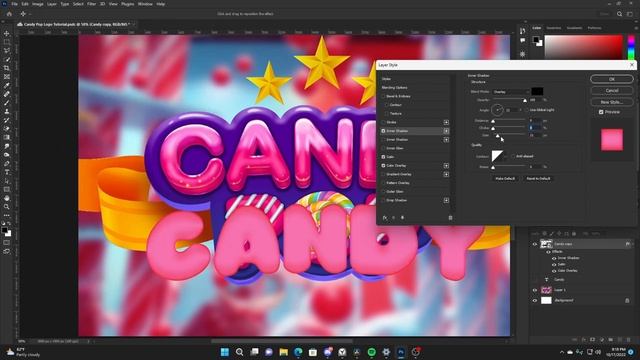This screenshot has width=640, height=360.
Task: Select the Move tool in the toolbar
Action: tap(7, 33)
